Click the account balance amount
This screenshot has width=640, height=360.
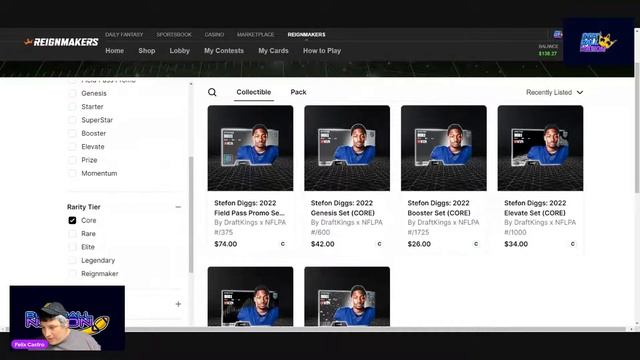point(548,53)
